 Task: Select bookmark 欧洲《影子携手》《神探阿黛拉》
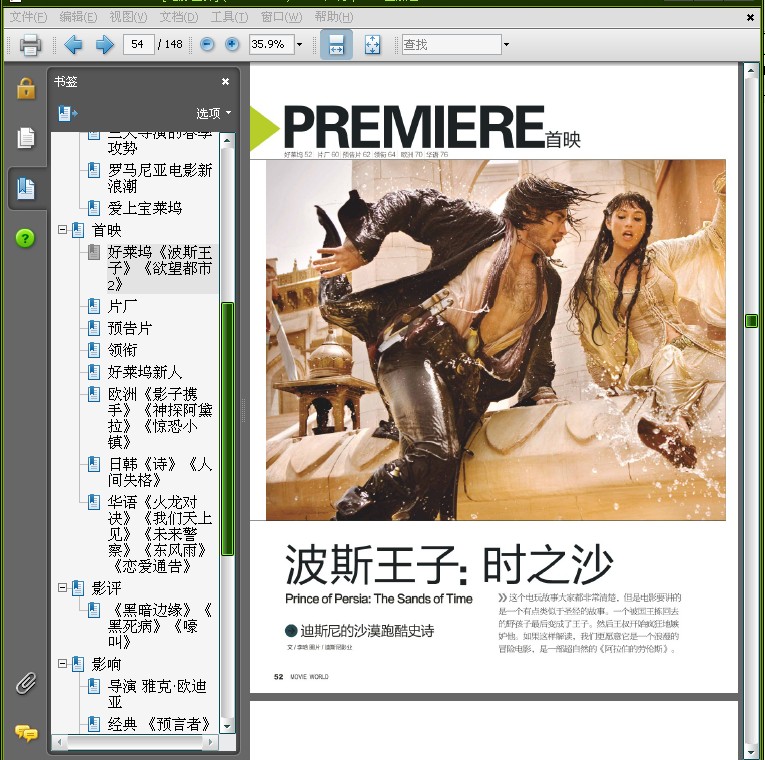coord(160,418)
